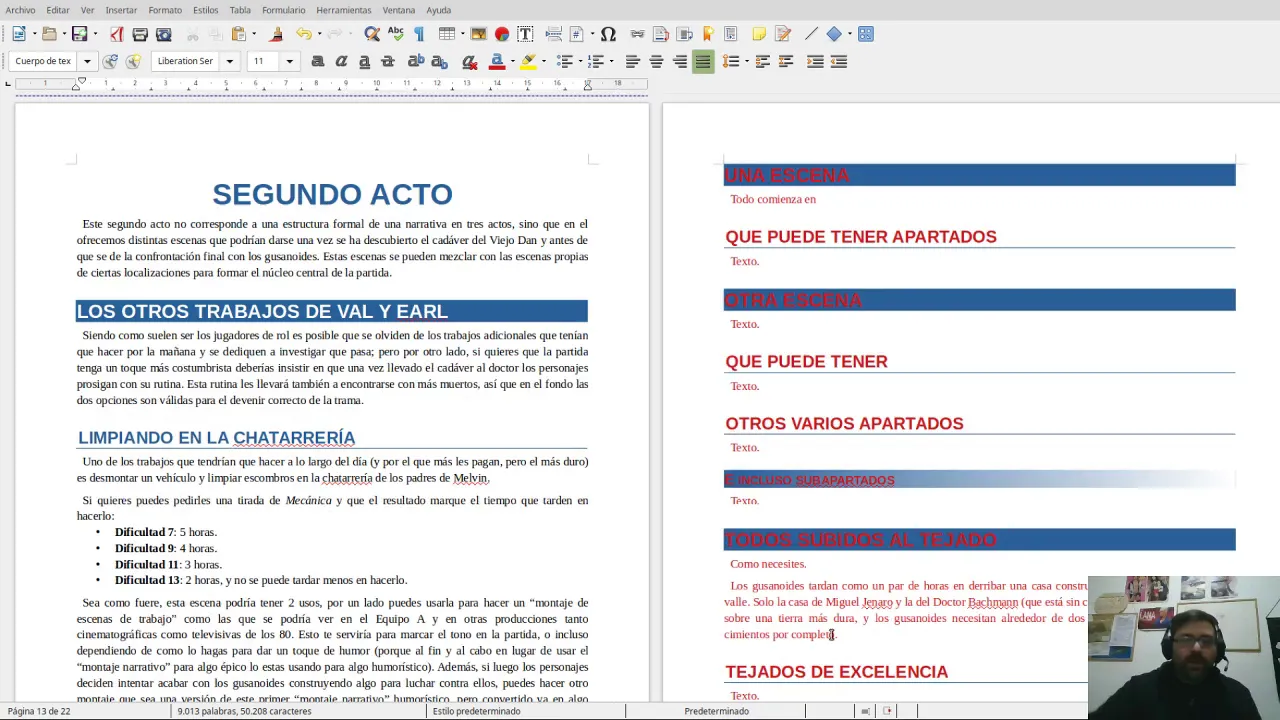Toggle Underline formatting
Screen dimensions: 1280x720
(365, 61)
